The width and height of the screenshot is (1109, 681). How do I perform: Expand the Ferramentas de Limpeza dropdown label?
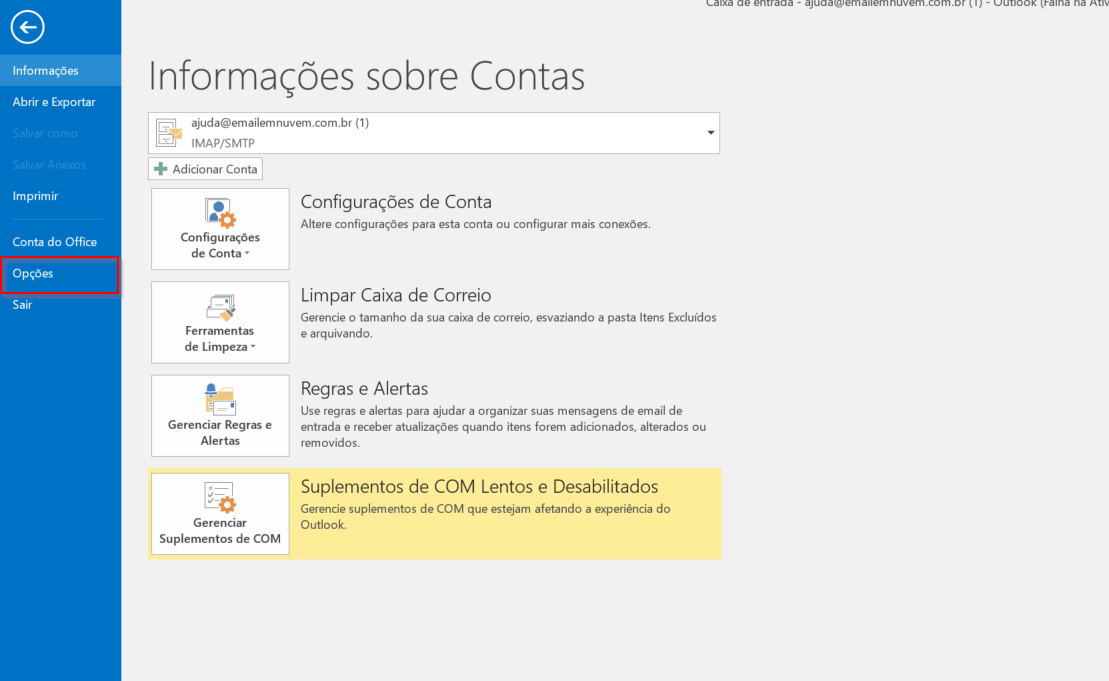tap(219, 339)
